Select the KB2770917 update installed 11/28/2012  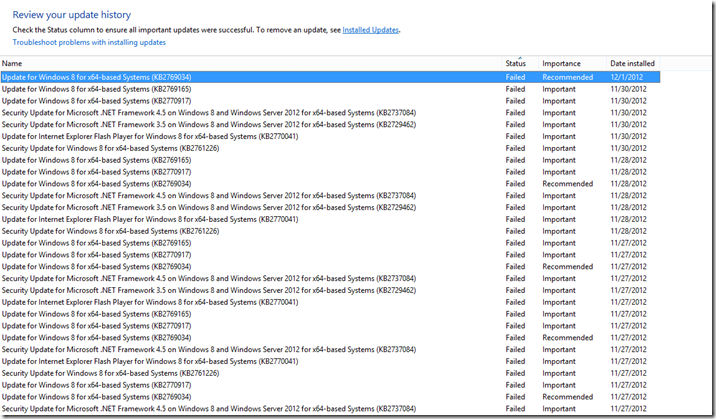pyautogui.click(x=330, y=172)
